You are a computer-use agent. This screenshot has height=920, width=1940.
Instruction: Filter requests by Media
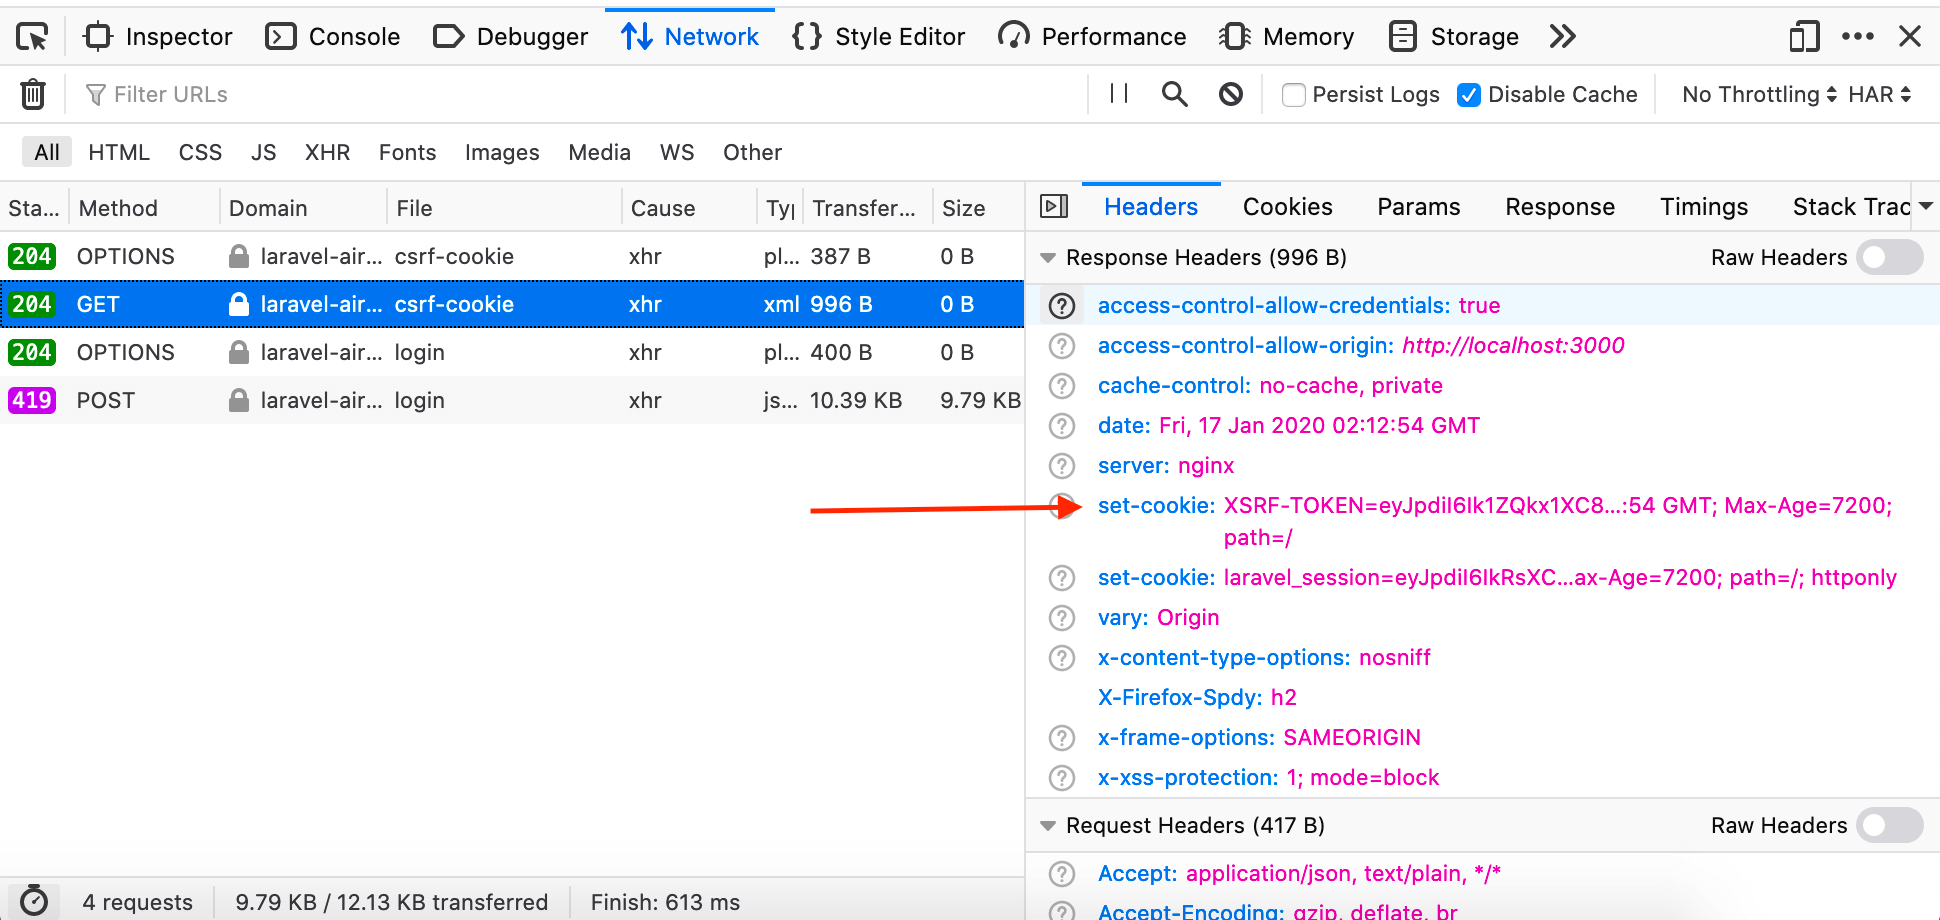click(x=599, y=152)
